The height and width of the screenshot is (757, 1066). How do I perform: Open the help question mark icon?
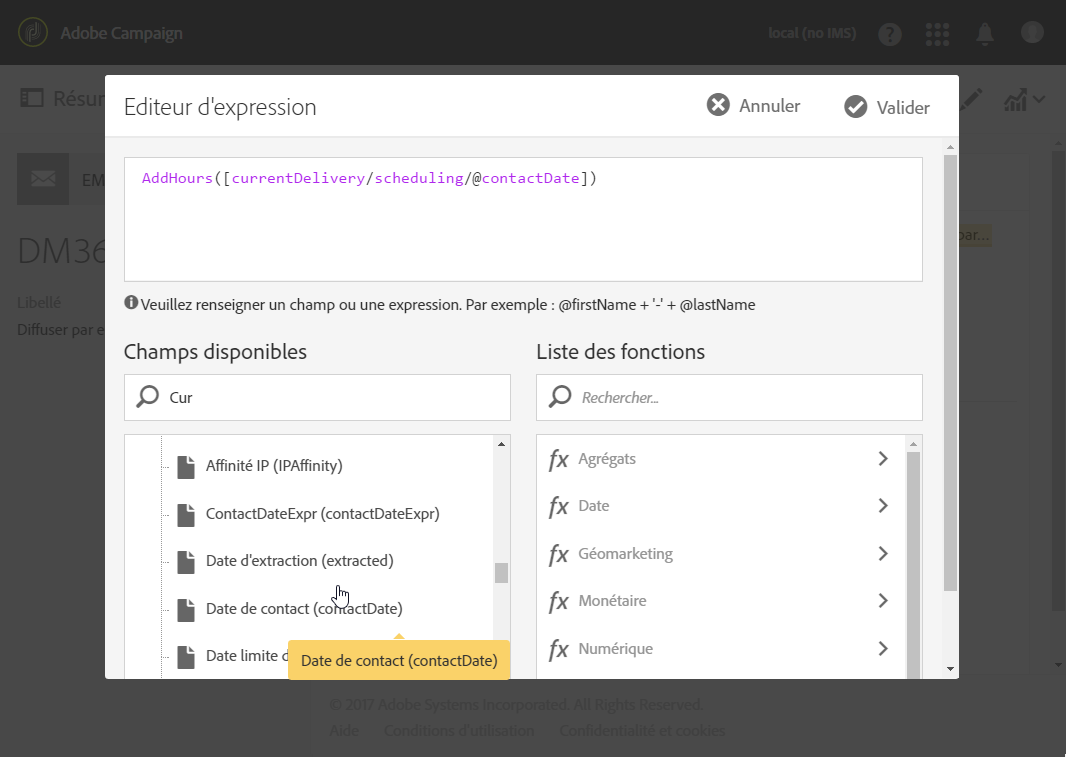(x=889, y=34)
